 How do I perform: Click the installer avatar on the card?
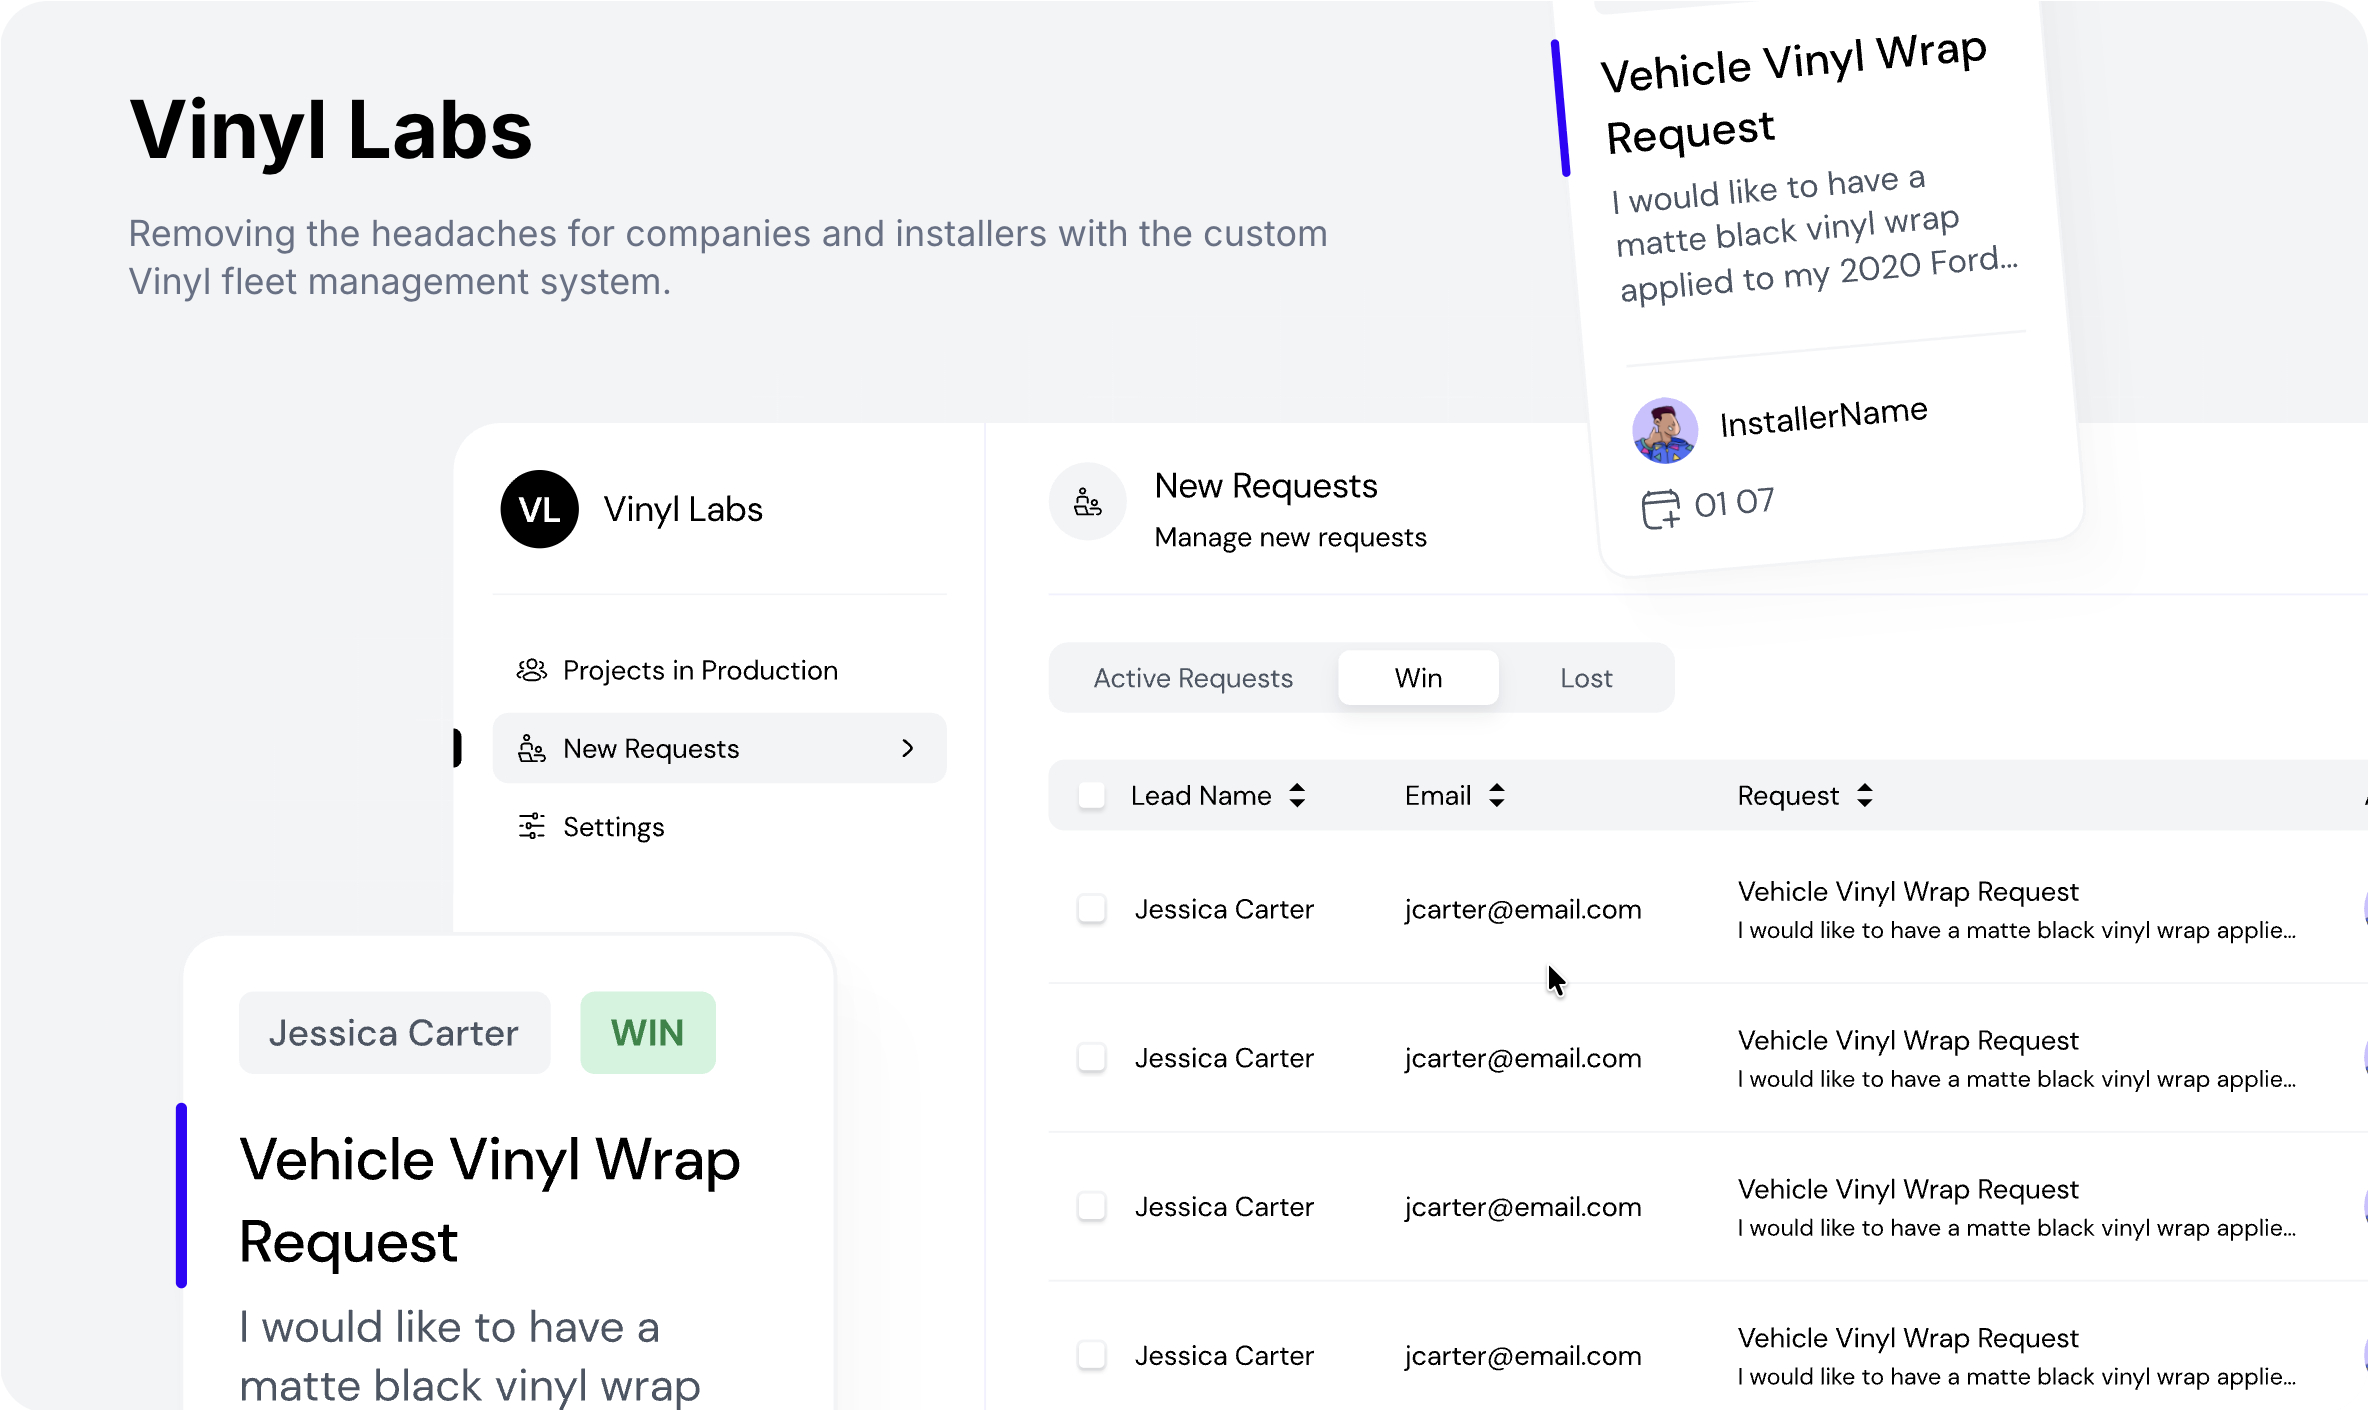(x=1664, y=431)
